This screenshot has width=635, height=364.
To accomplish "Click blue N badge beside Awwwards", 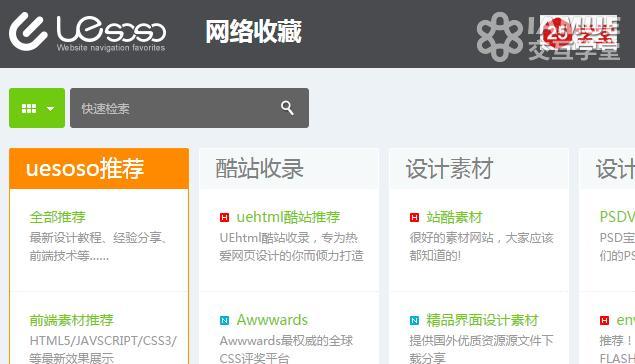I will 224,321.
